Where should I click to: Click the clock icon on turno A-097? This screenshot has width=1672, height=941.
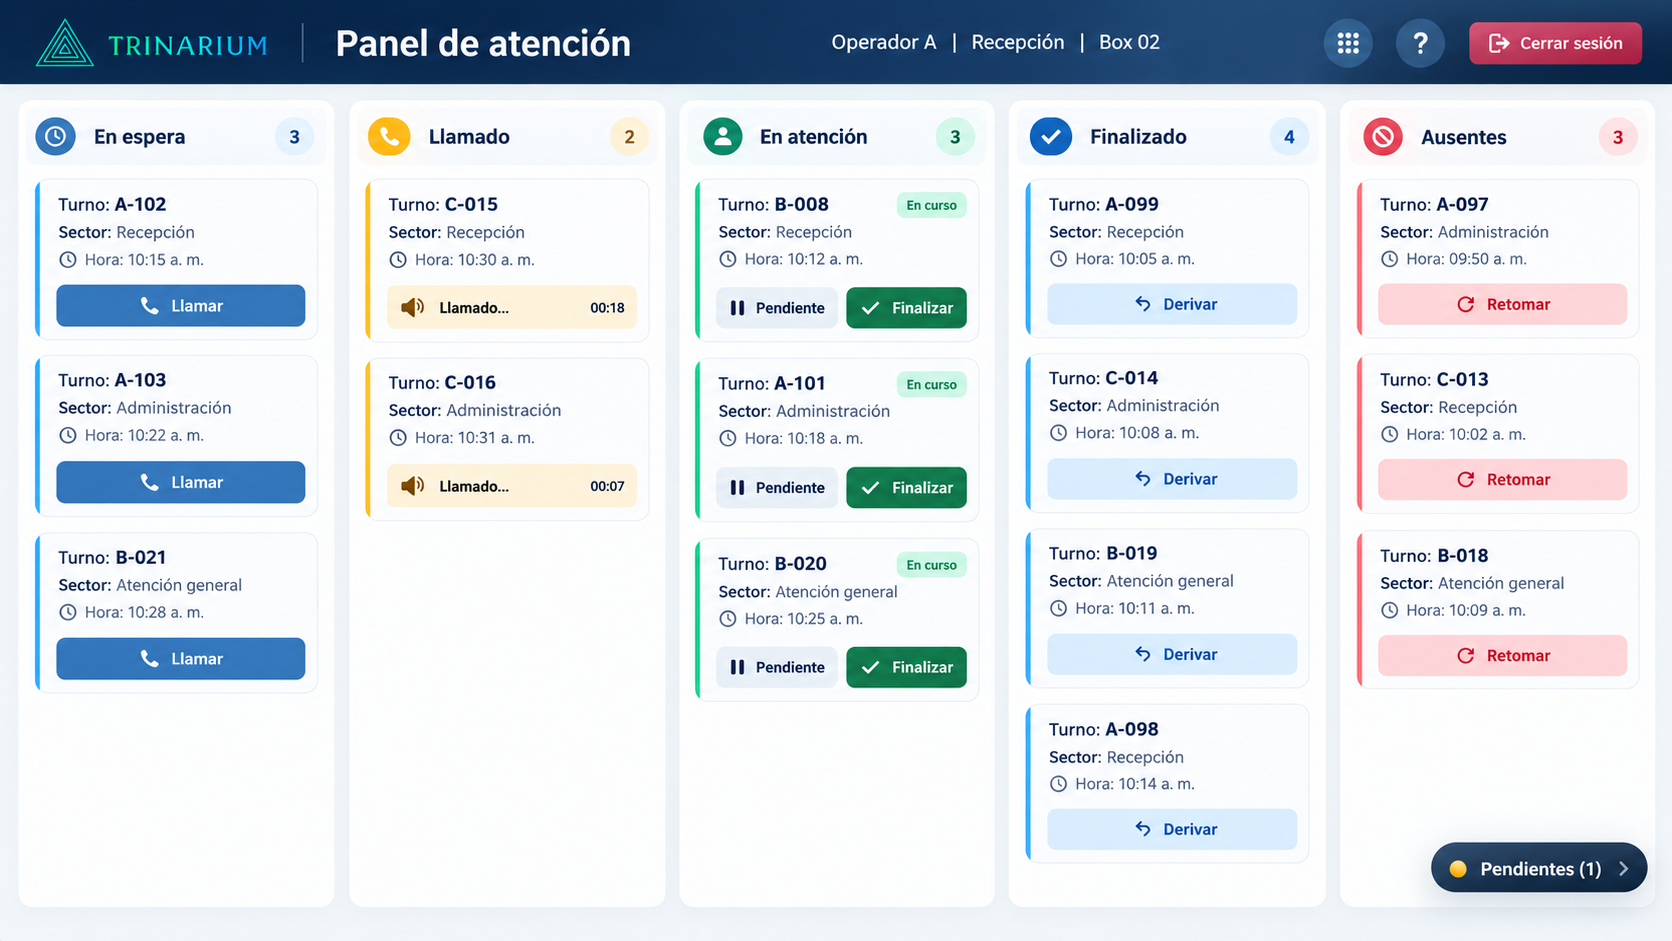click(x=1389, y=259)
